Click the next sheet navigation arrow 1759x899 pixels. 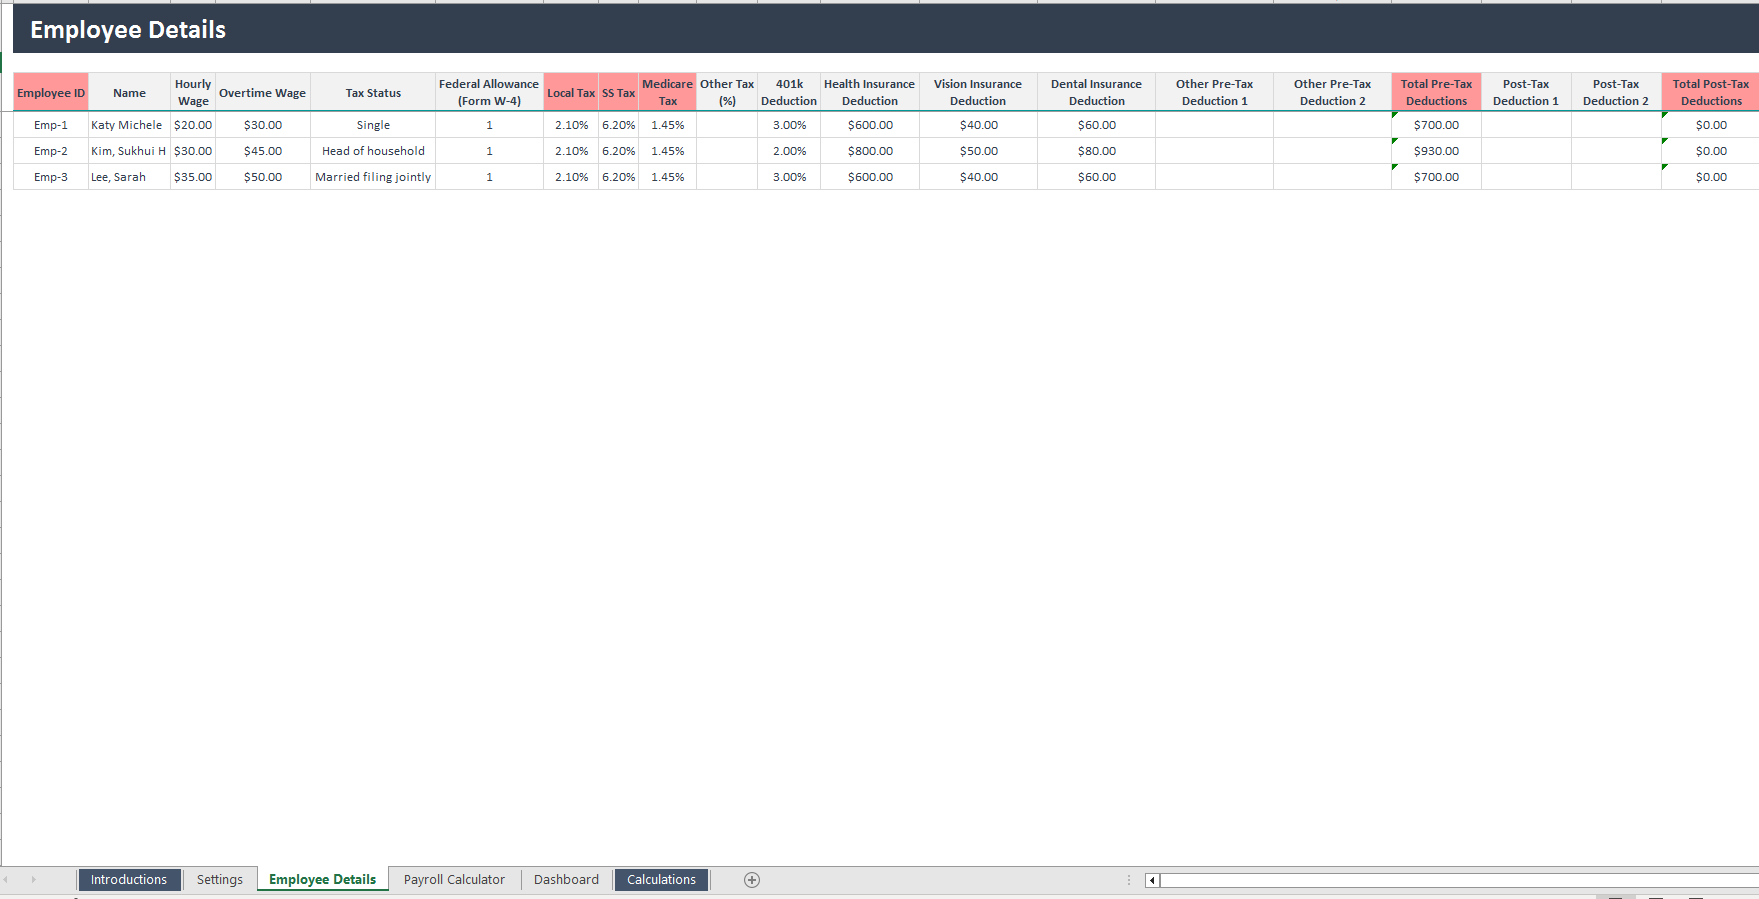point(33,880)
